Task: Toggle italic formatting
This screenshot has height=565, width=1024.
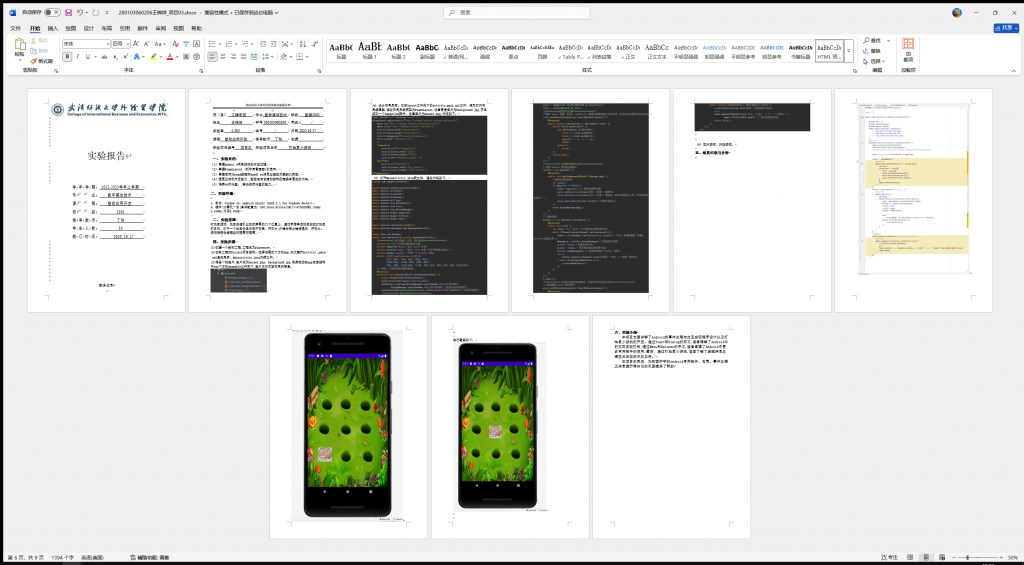Action: 78,57
